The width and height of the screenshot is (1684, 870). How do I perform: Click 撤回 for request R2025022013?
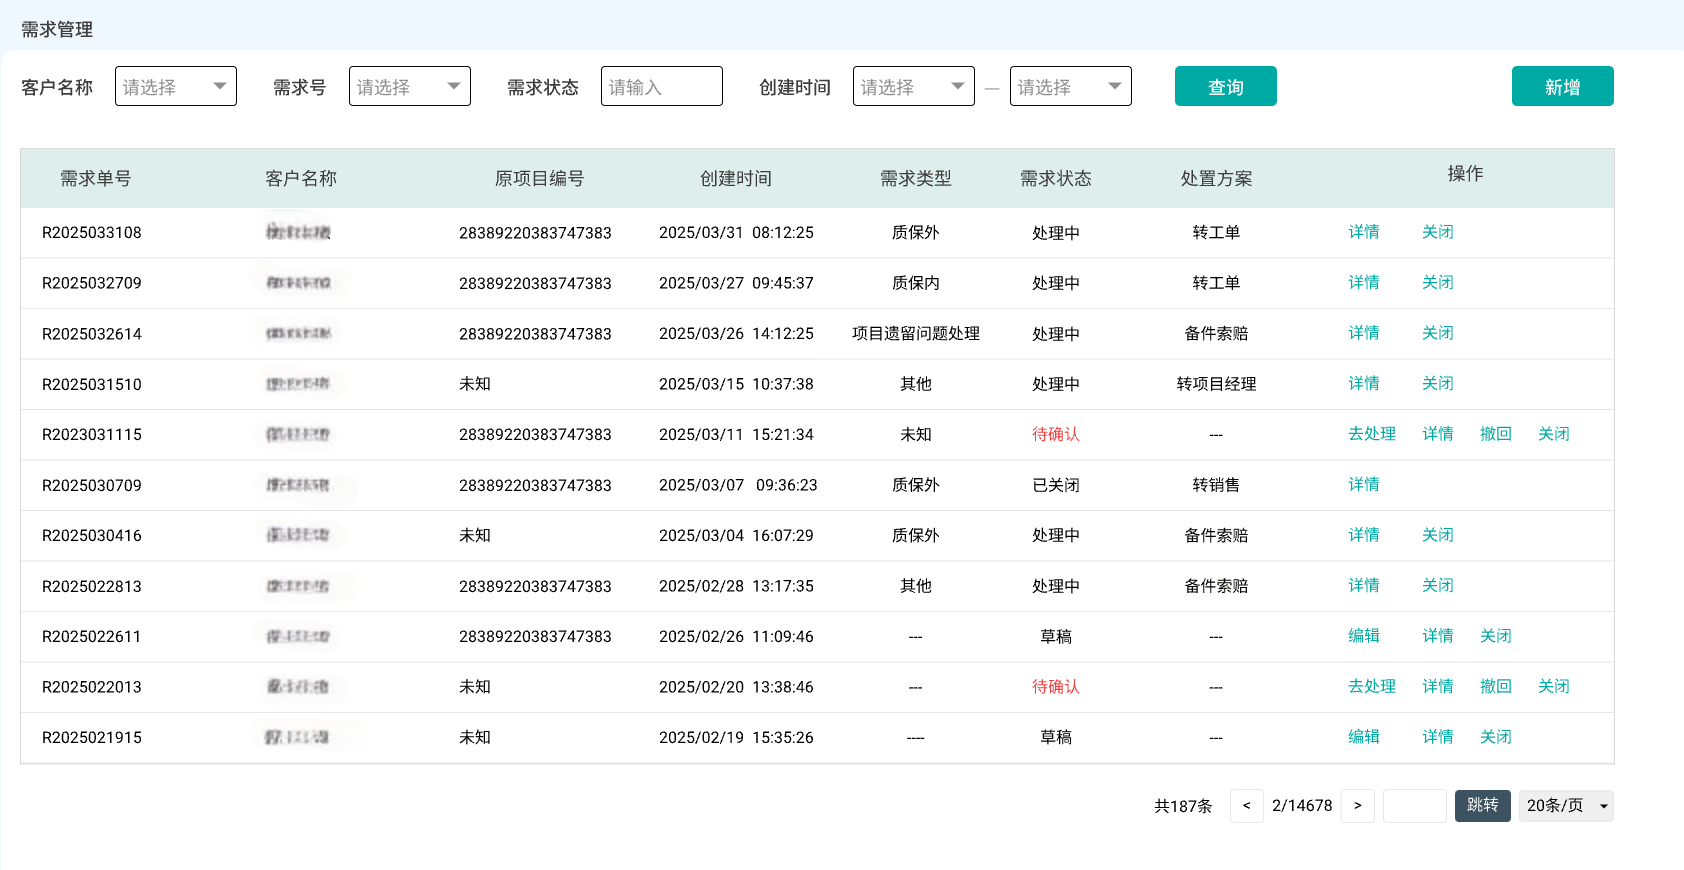coord(1495,687)
